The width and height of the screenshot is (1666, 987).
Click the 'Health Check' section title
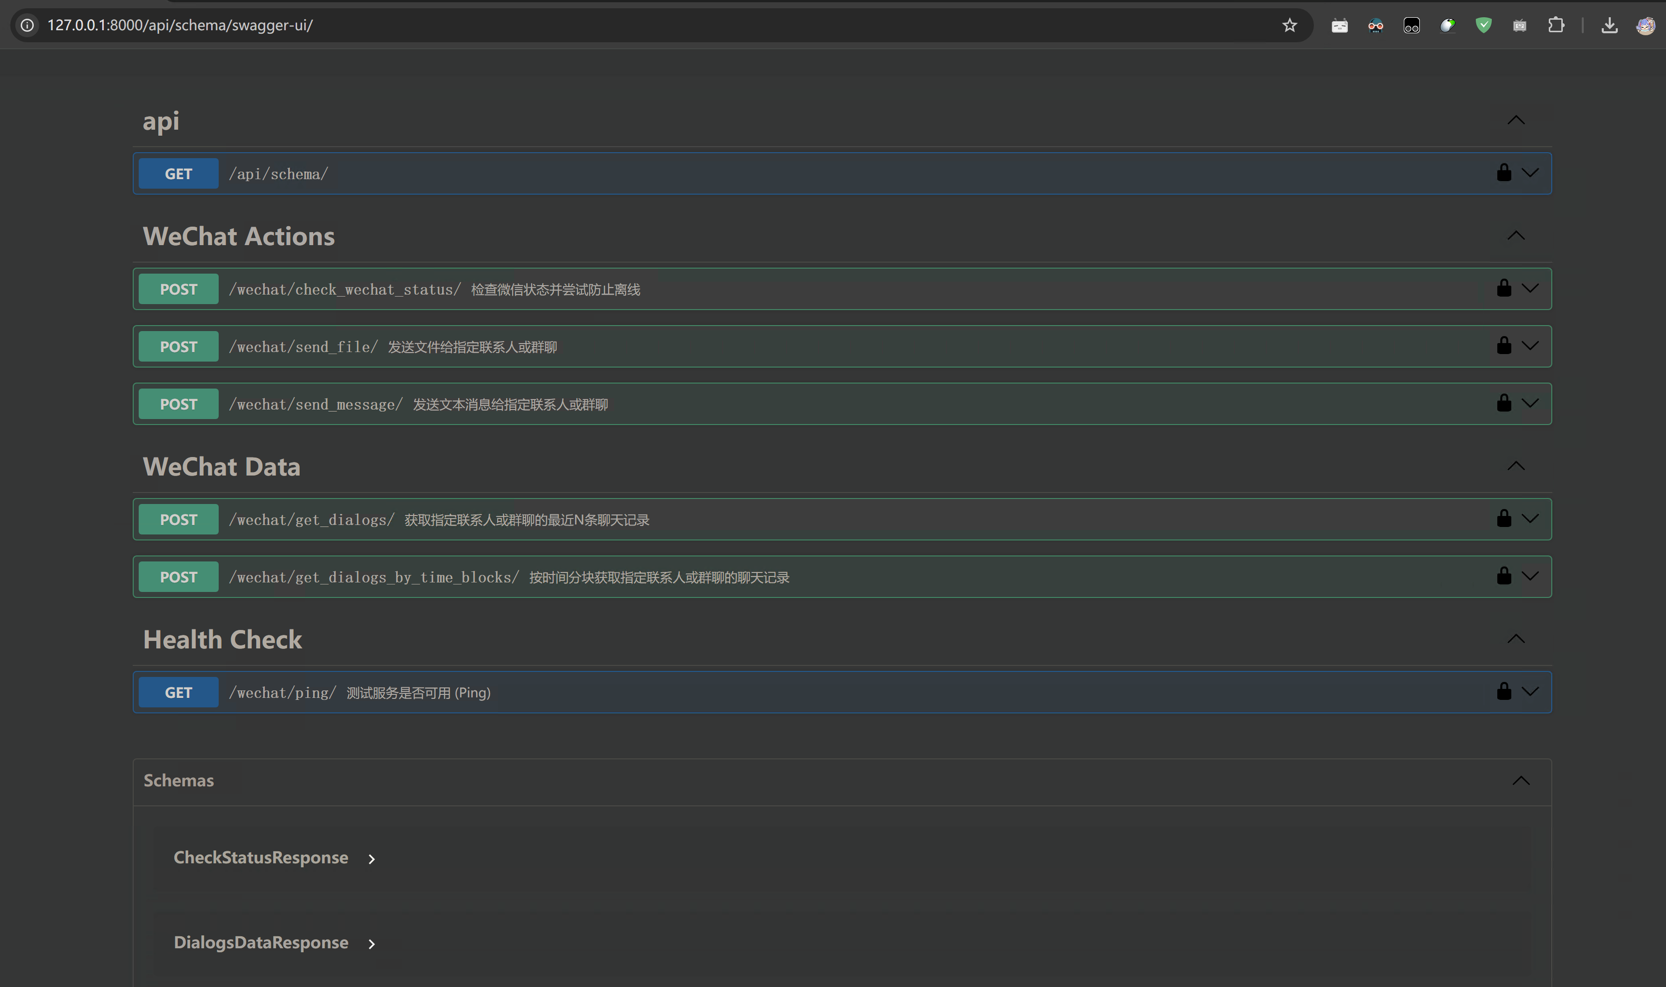click(x=223, y=640)
